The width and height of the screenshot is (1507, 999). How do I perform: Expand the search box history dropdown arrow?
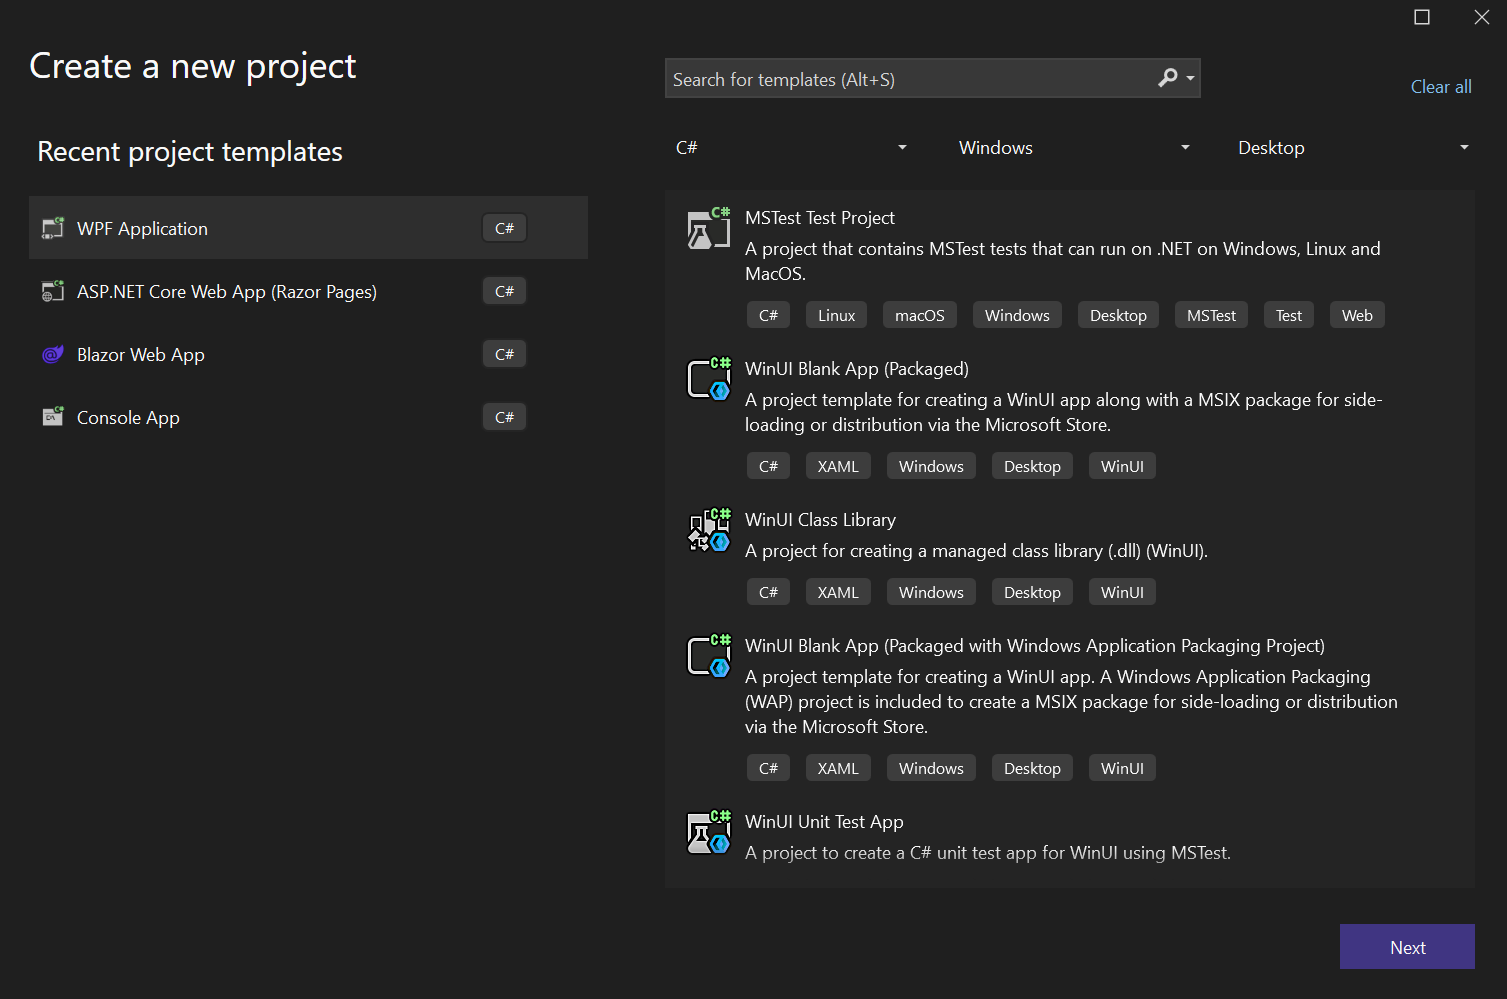click(x=1189, y=77)
